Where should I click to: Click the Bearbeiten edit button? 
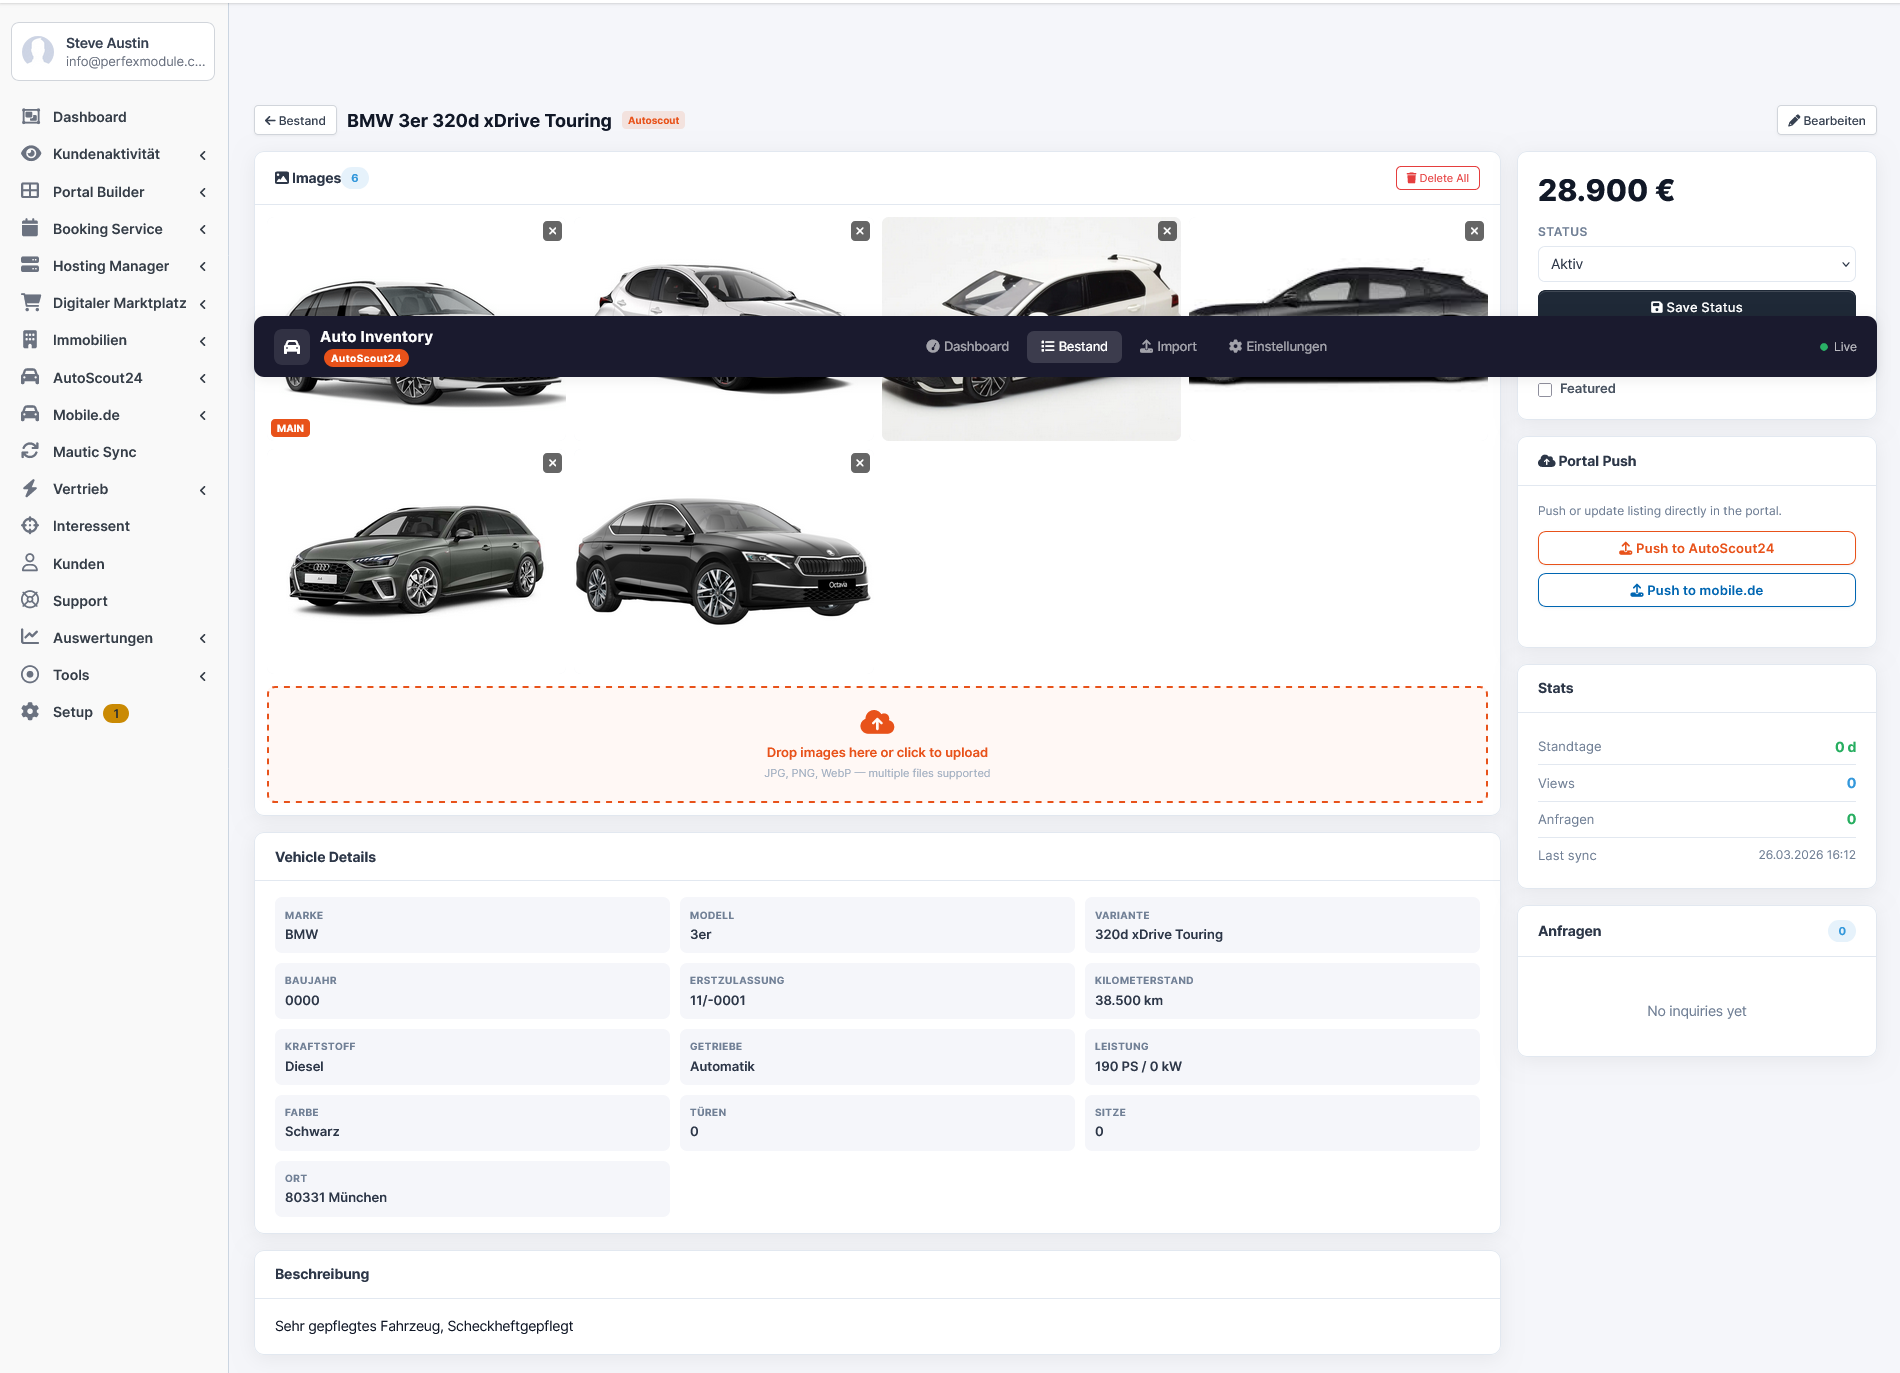(x=1826, y=121)
